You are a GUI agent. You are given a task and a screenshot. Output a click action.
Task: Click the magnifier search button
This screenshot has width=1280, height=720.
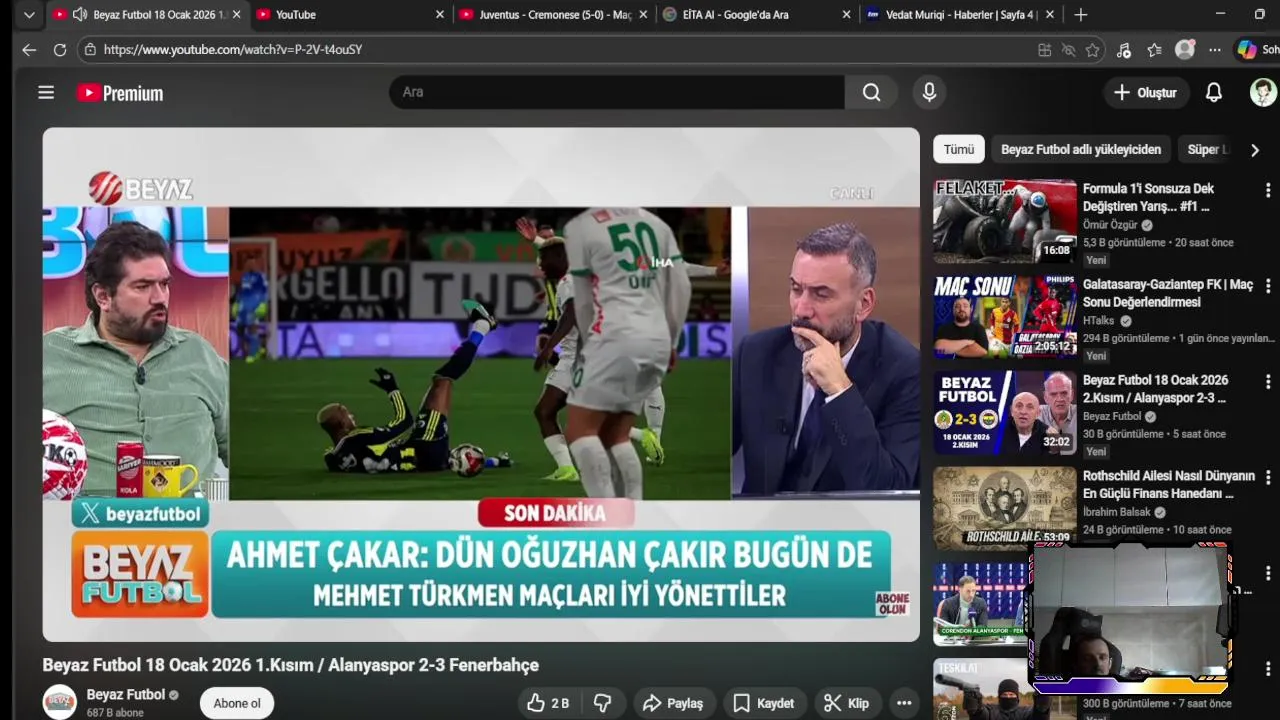872,92
